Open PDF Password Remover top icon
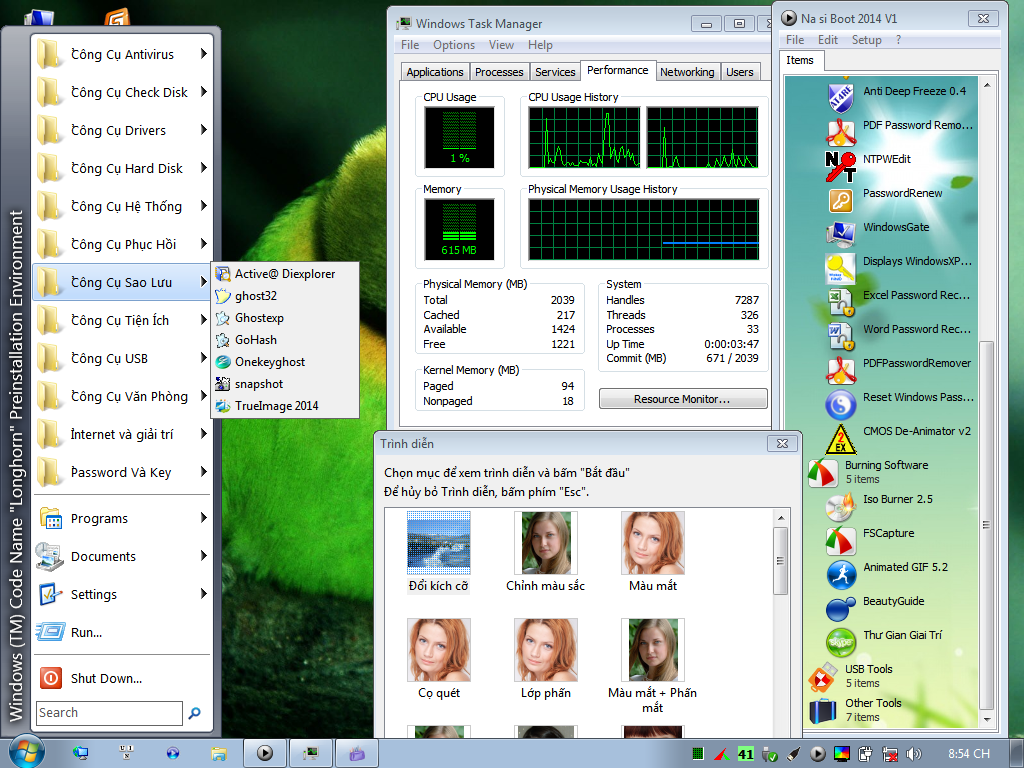The image size is (1024, 768). 840,132
